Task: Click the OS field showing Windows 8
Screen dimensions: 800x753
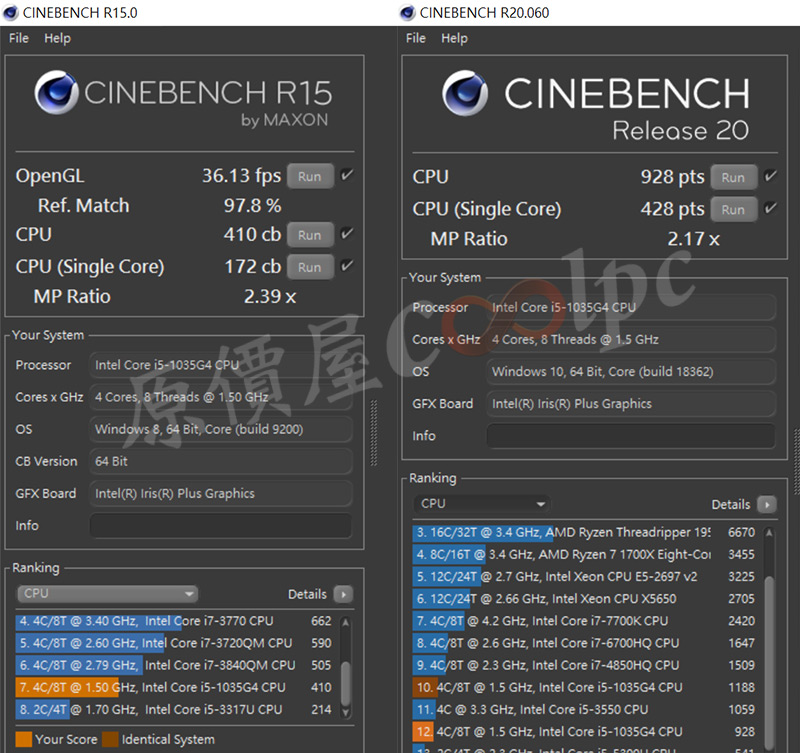Action: 221,429
